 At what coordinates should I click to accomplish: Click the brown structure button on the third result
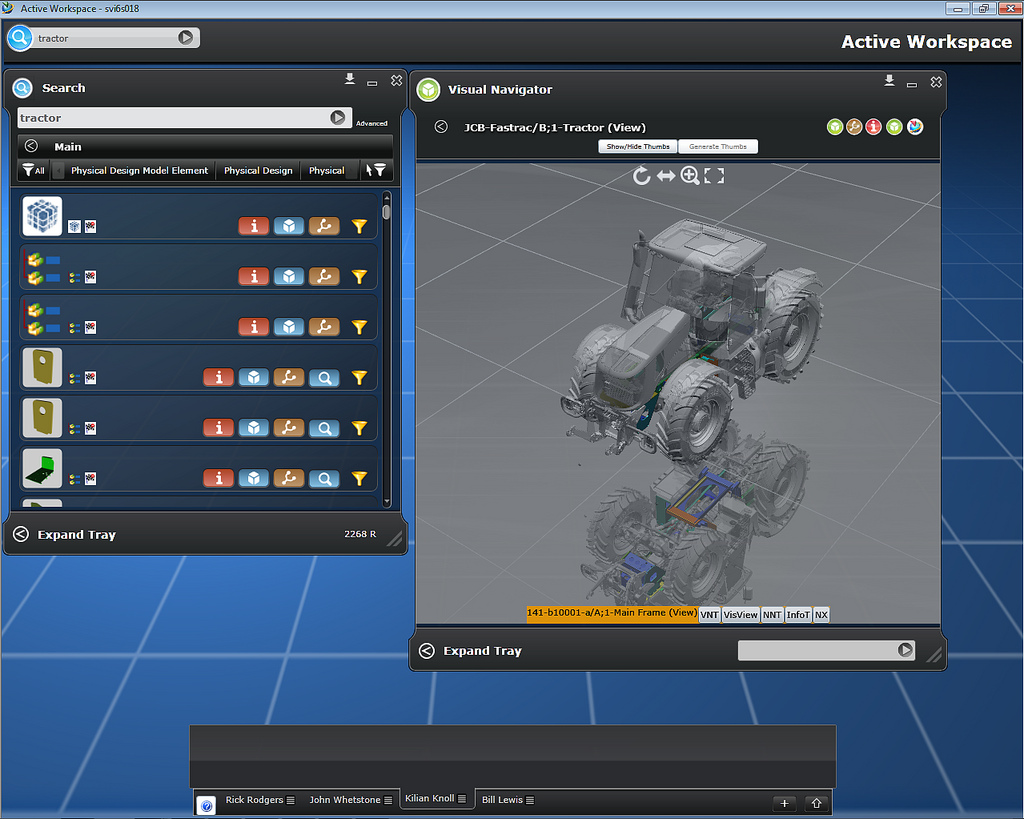pyautogui.click(x=323, y=326)
